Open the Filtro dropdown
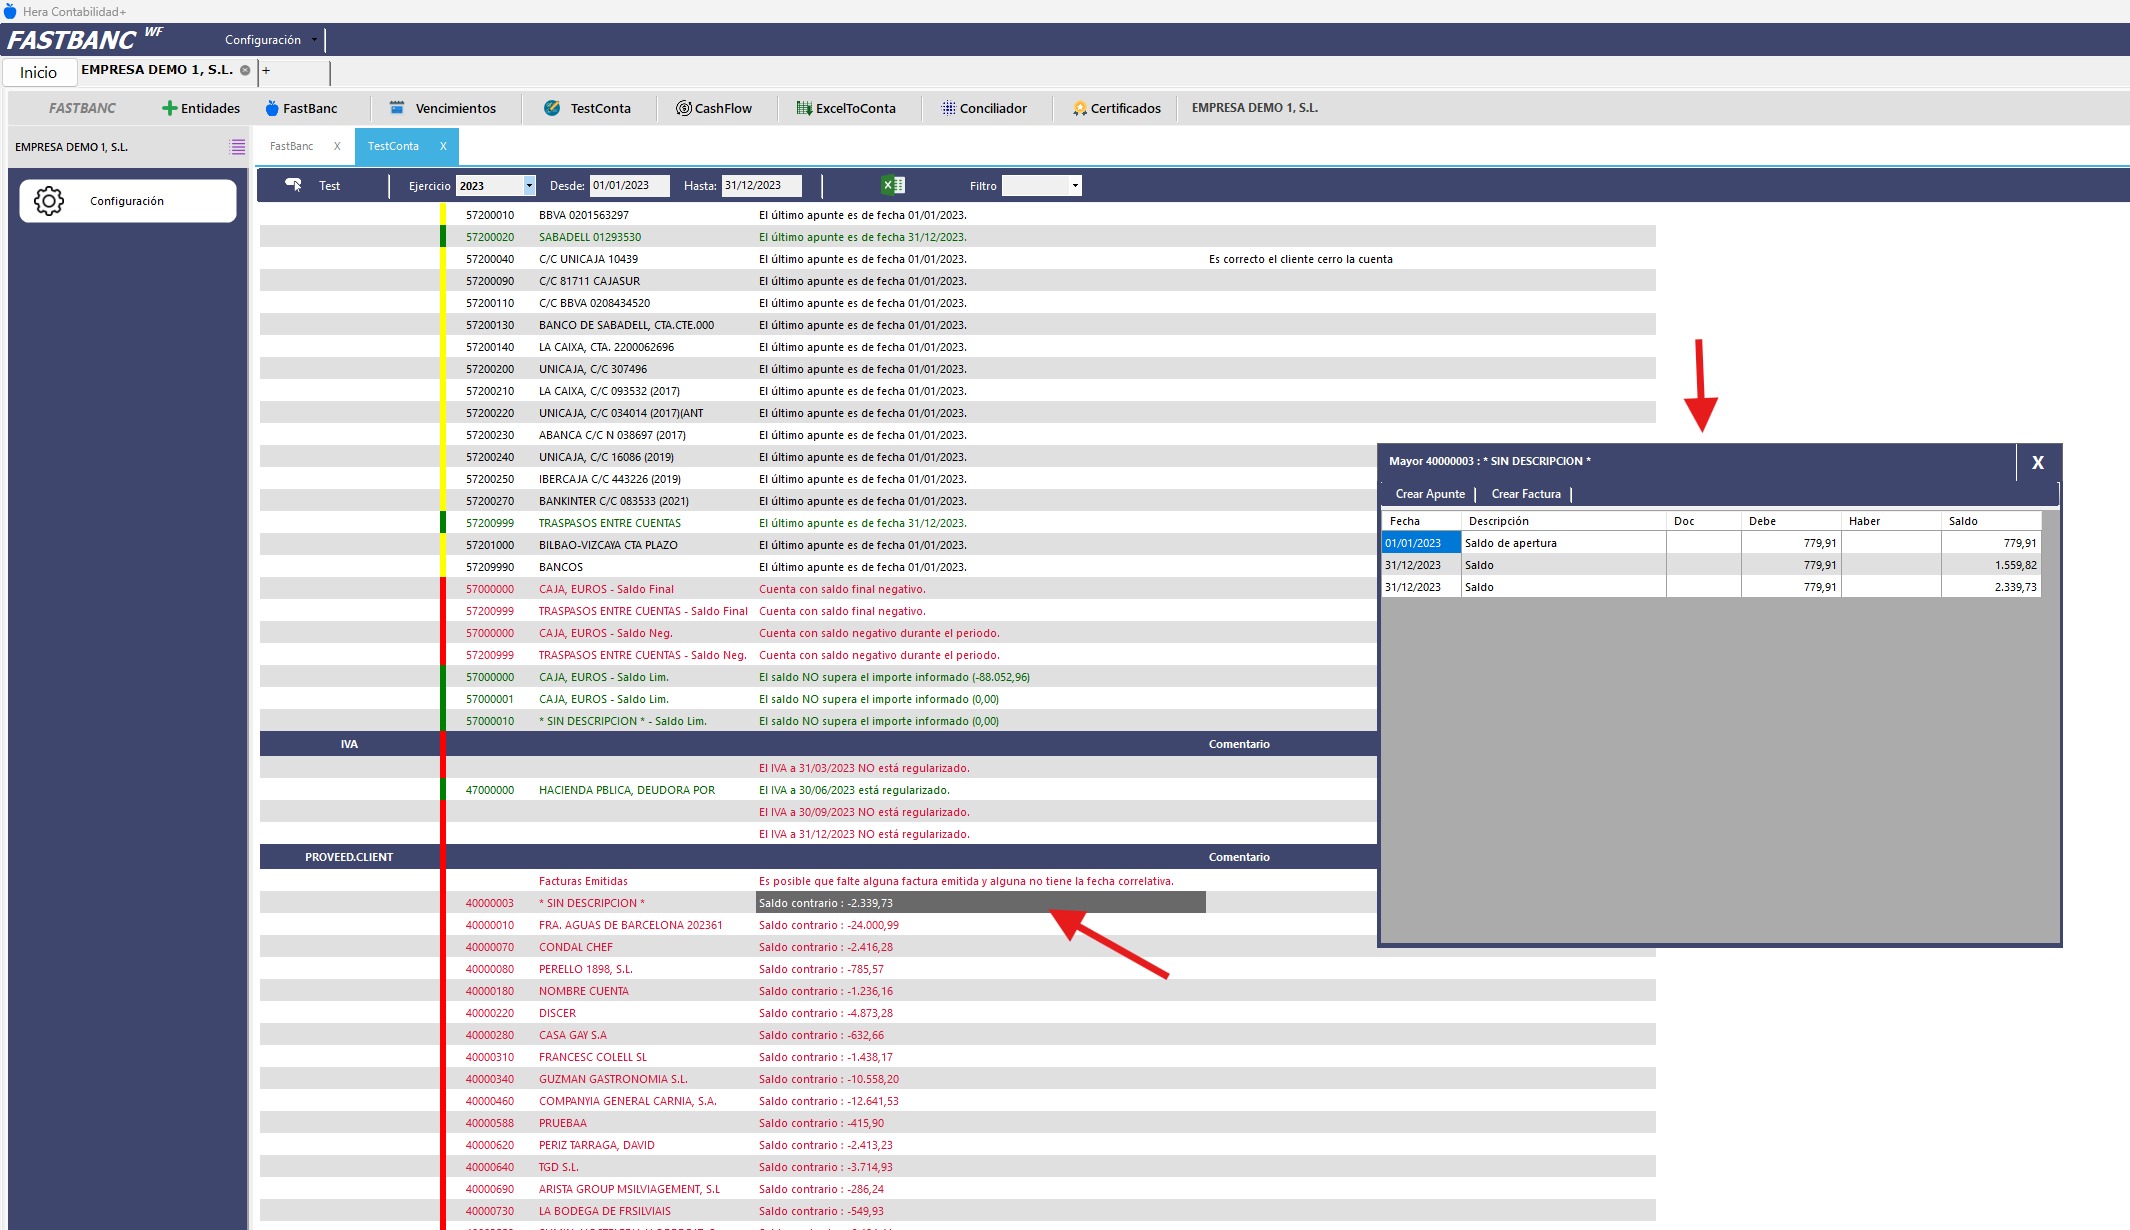This screenshot has width=2130, height=1230. click(1075, 186)
